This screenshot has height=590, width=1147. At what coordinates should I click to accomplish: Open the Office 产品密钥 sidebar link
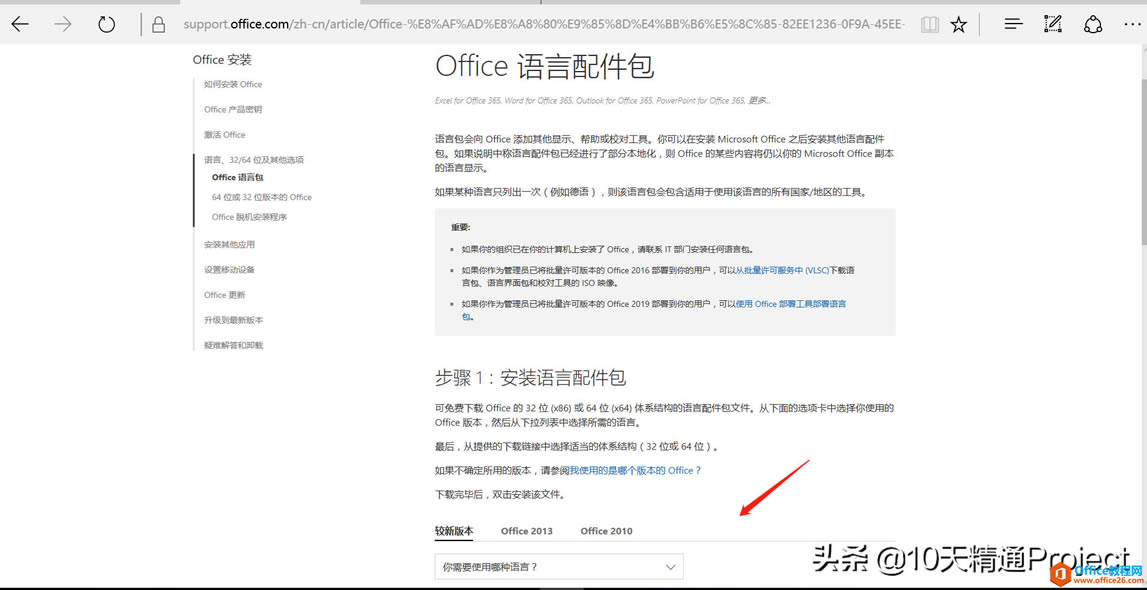click(x=233, y=110)
